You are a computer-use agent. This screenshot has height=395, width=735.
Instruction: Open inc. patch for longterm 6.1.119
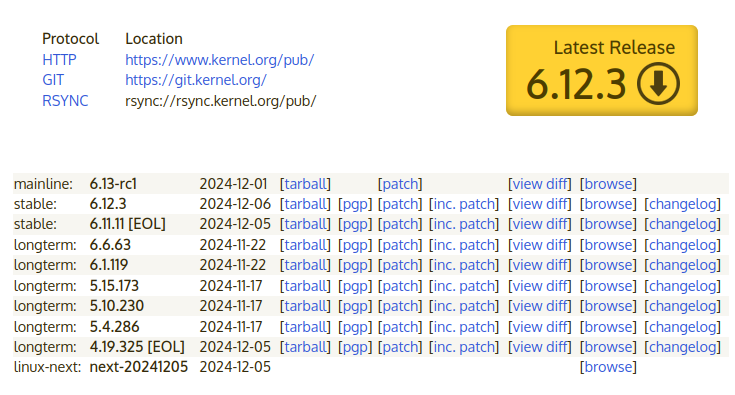click(464, 265)
